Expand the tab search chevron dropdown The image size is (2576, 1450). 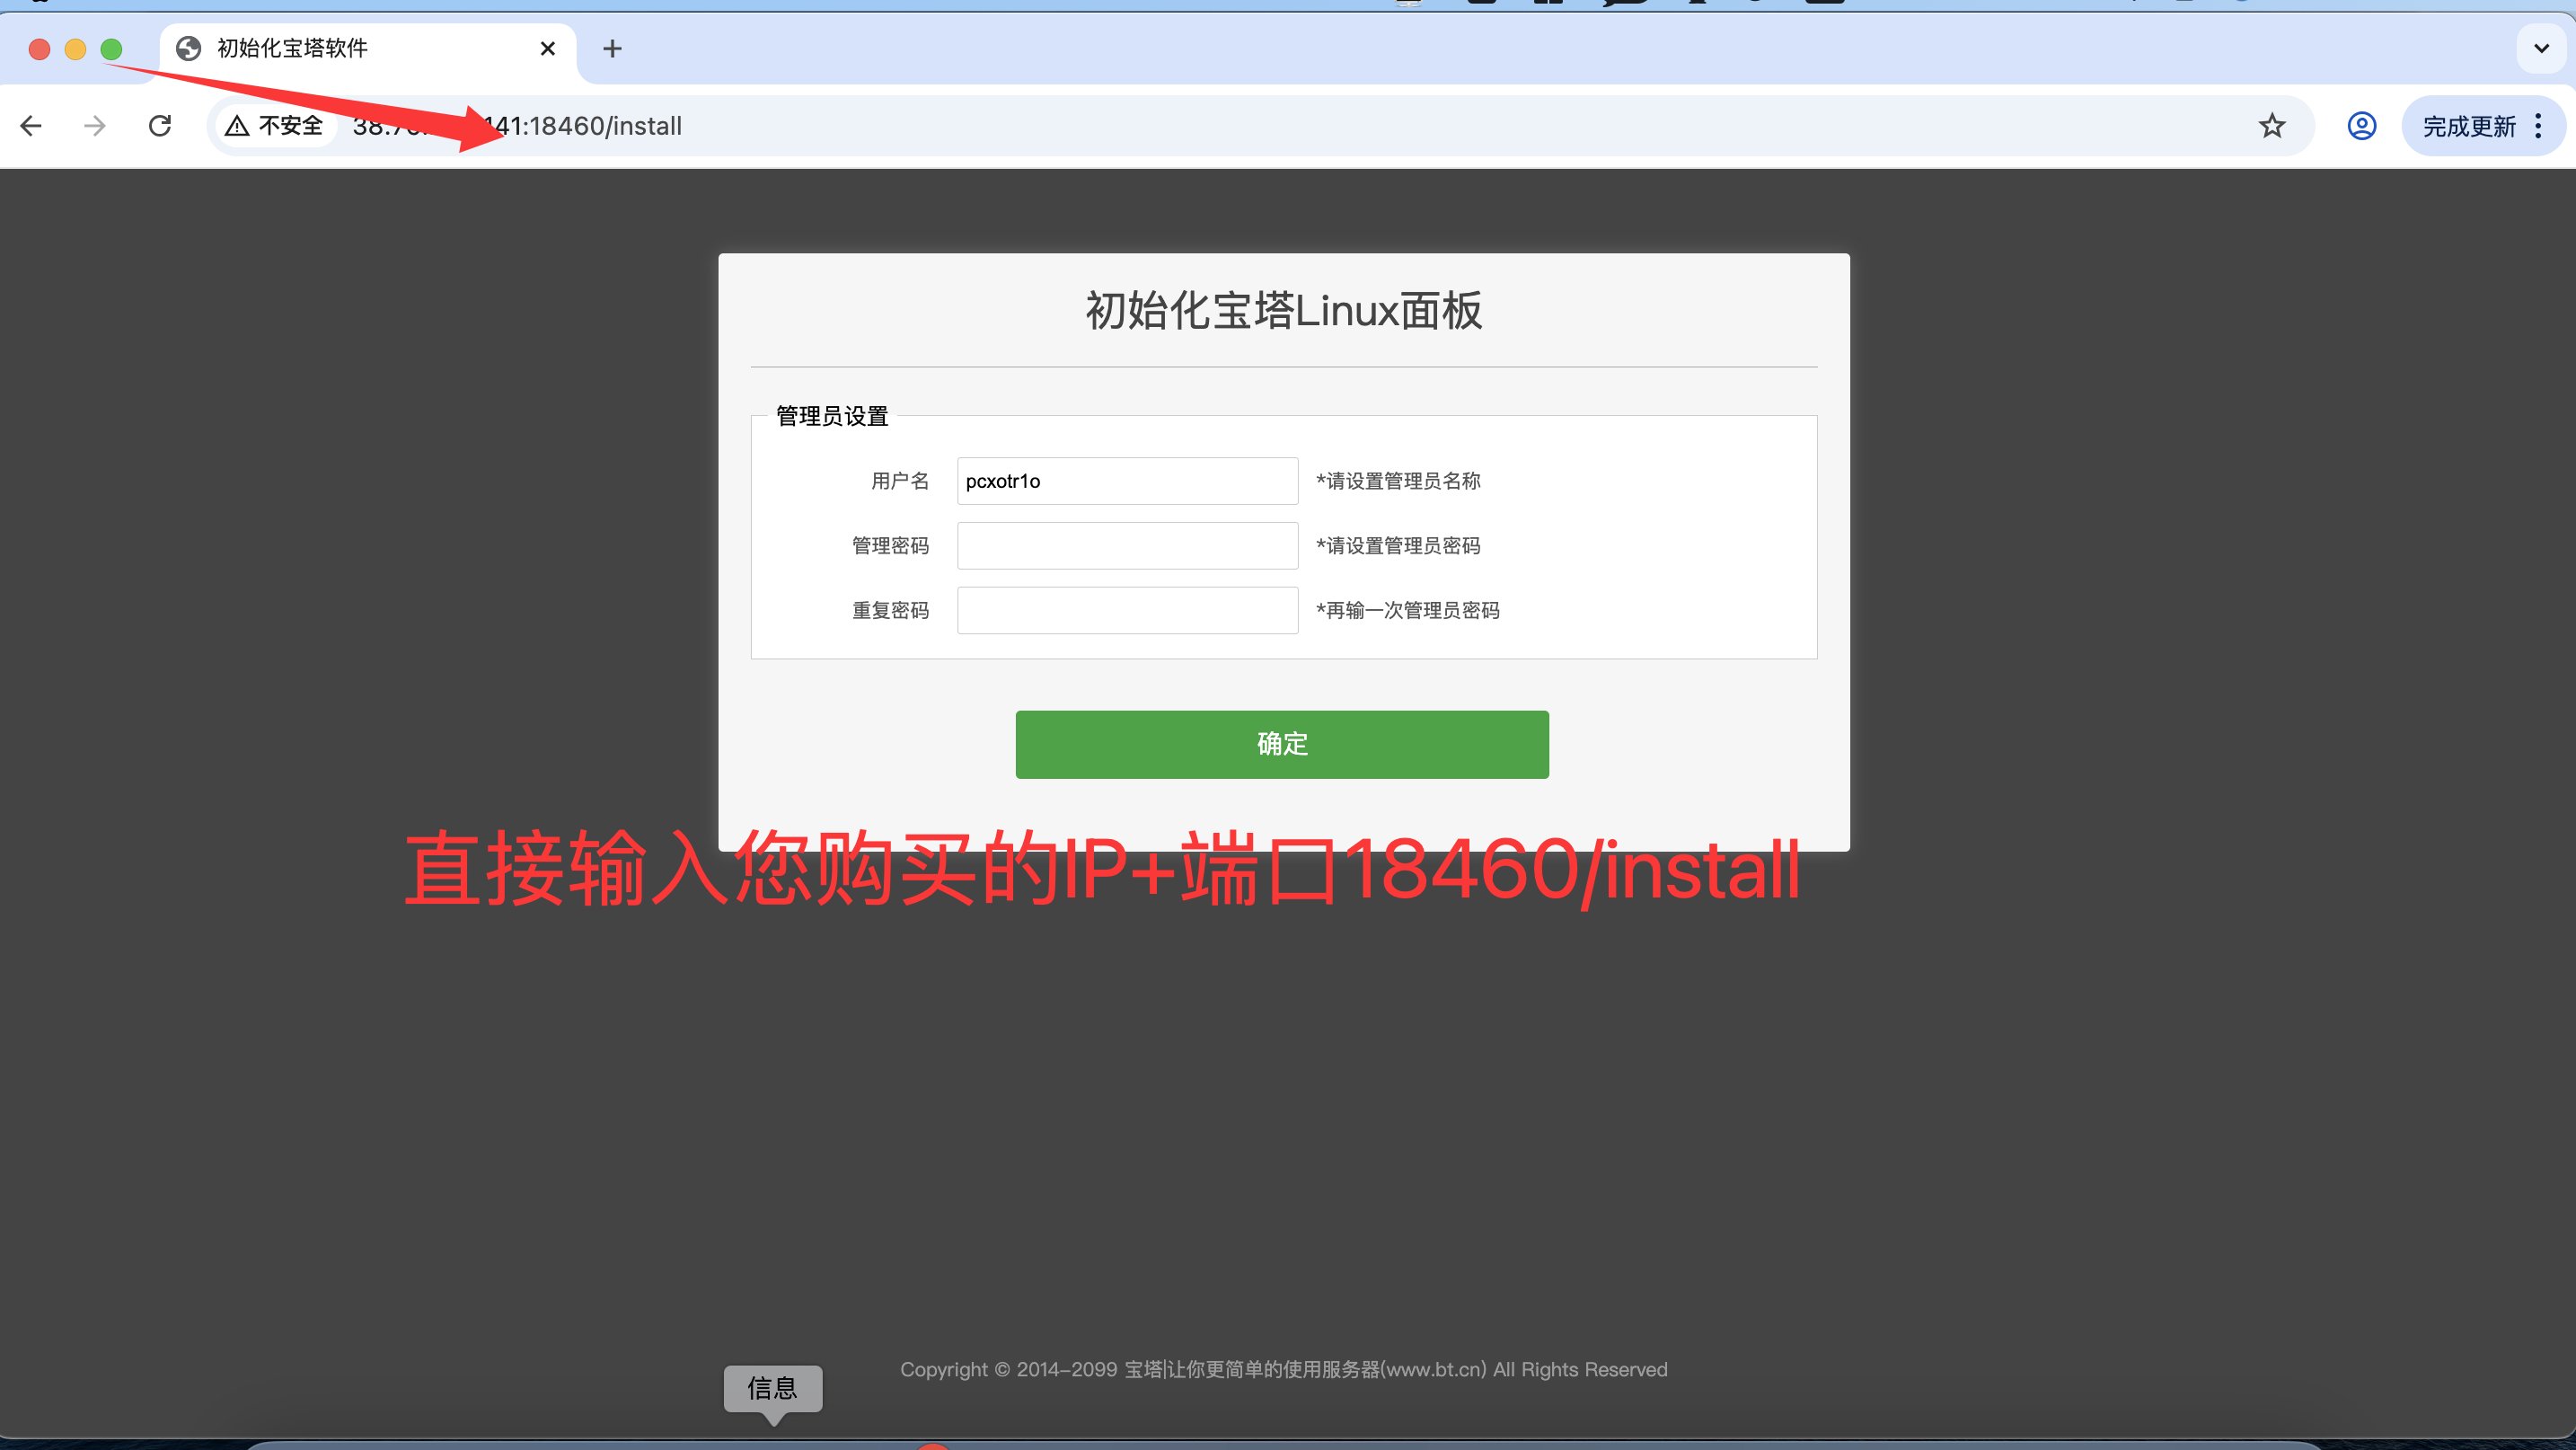[2541, 49]
